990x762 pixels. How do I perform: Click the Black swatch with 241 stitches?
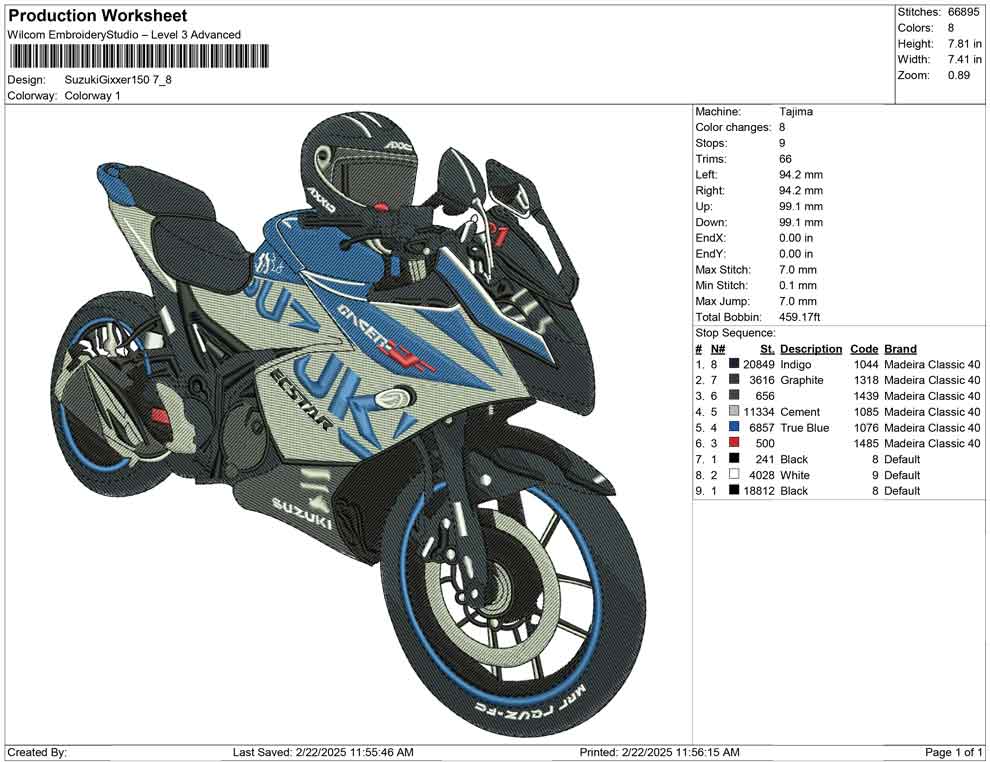coord(734,458)
